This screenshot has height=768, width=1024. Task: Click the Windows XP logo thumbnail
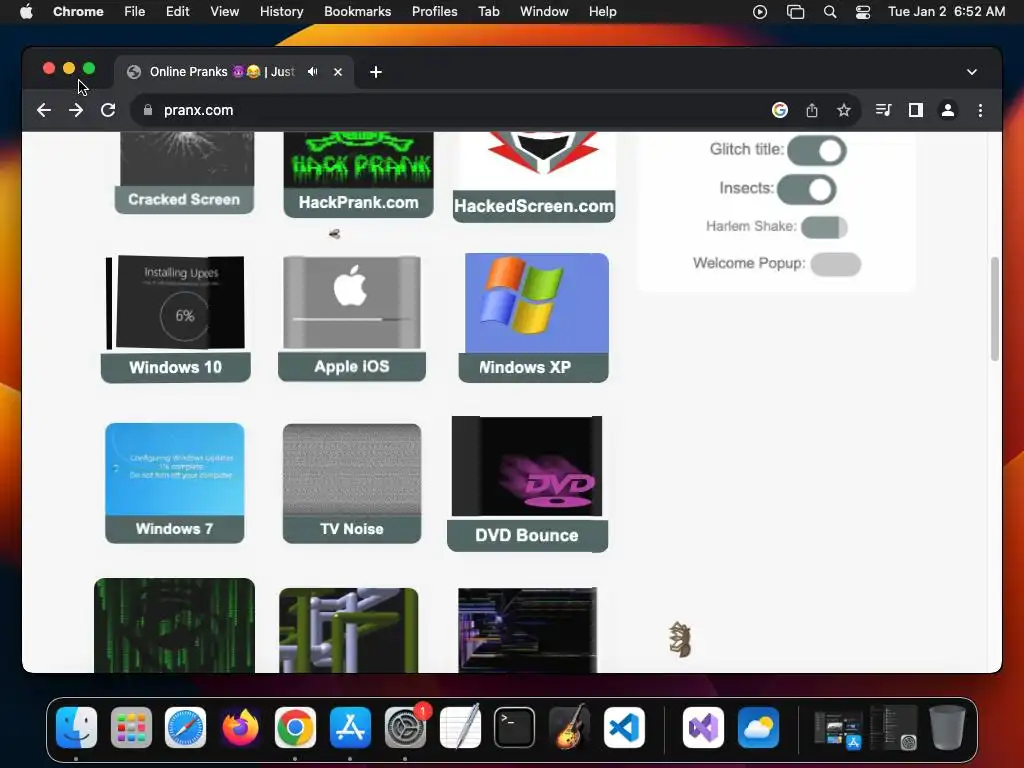pos(537,303)
